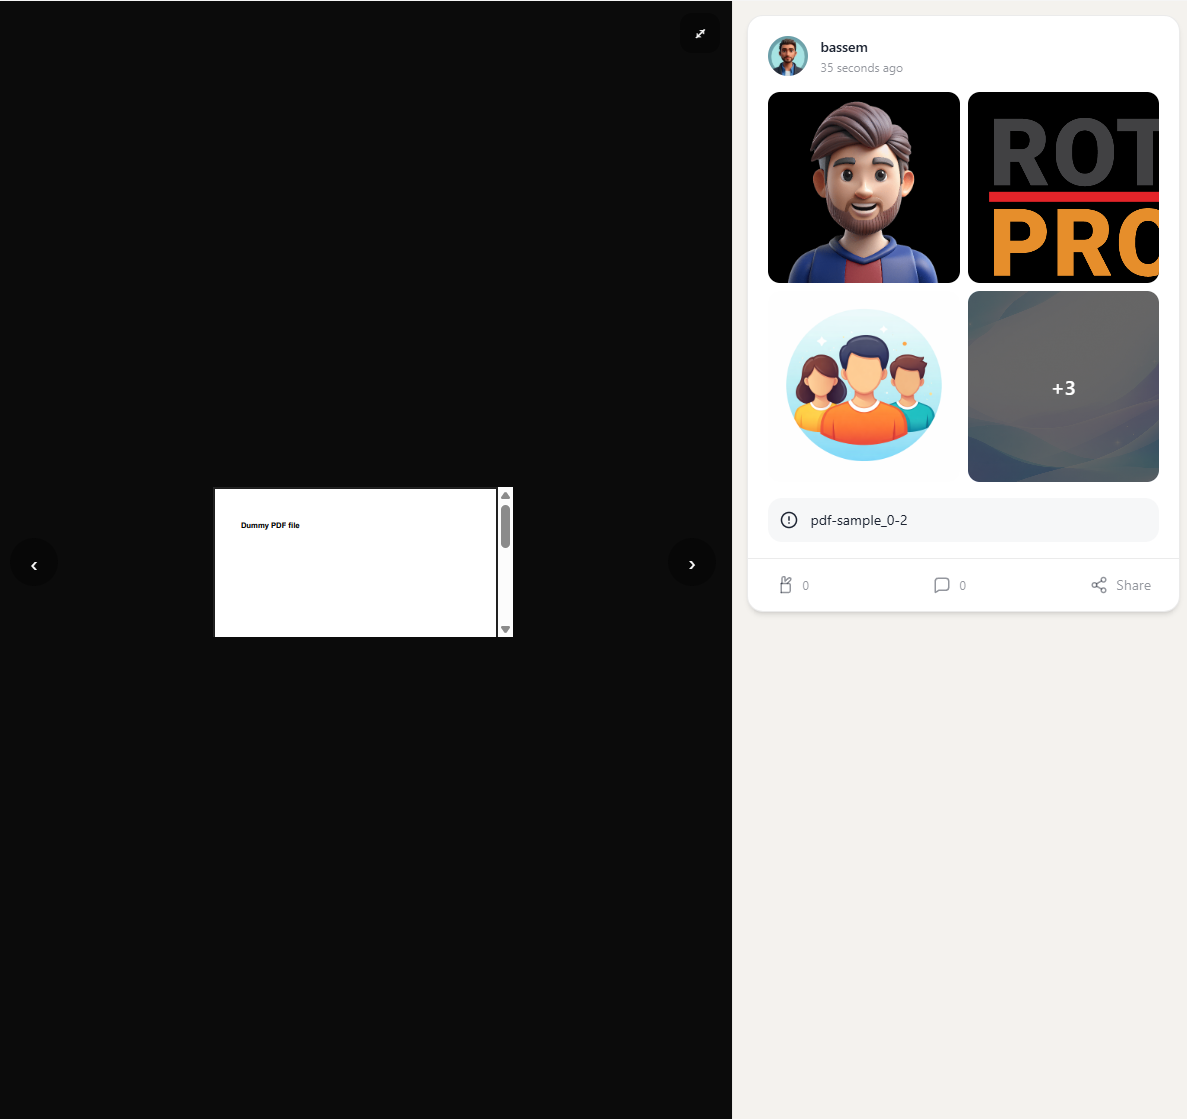Go to the previous media item
Viewport: 1187px width, 1119px height.
[34, 565]
